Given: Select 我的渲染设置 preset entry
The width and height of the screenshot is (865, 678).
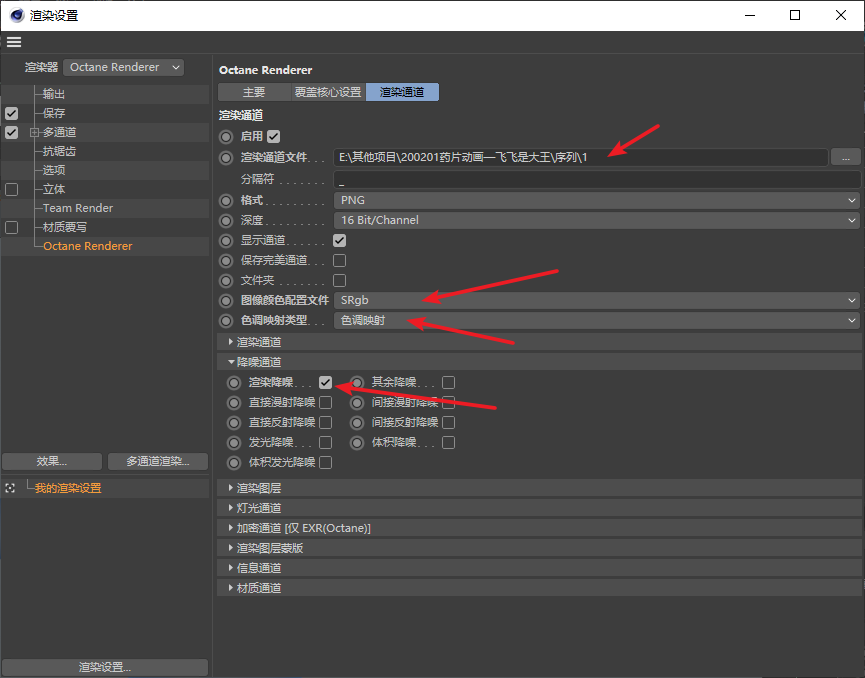Looking at the screenshot, I should (68, 488).
